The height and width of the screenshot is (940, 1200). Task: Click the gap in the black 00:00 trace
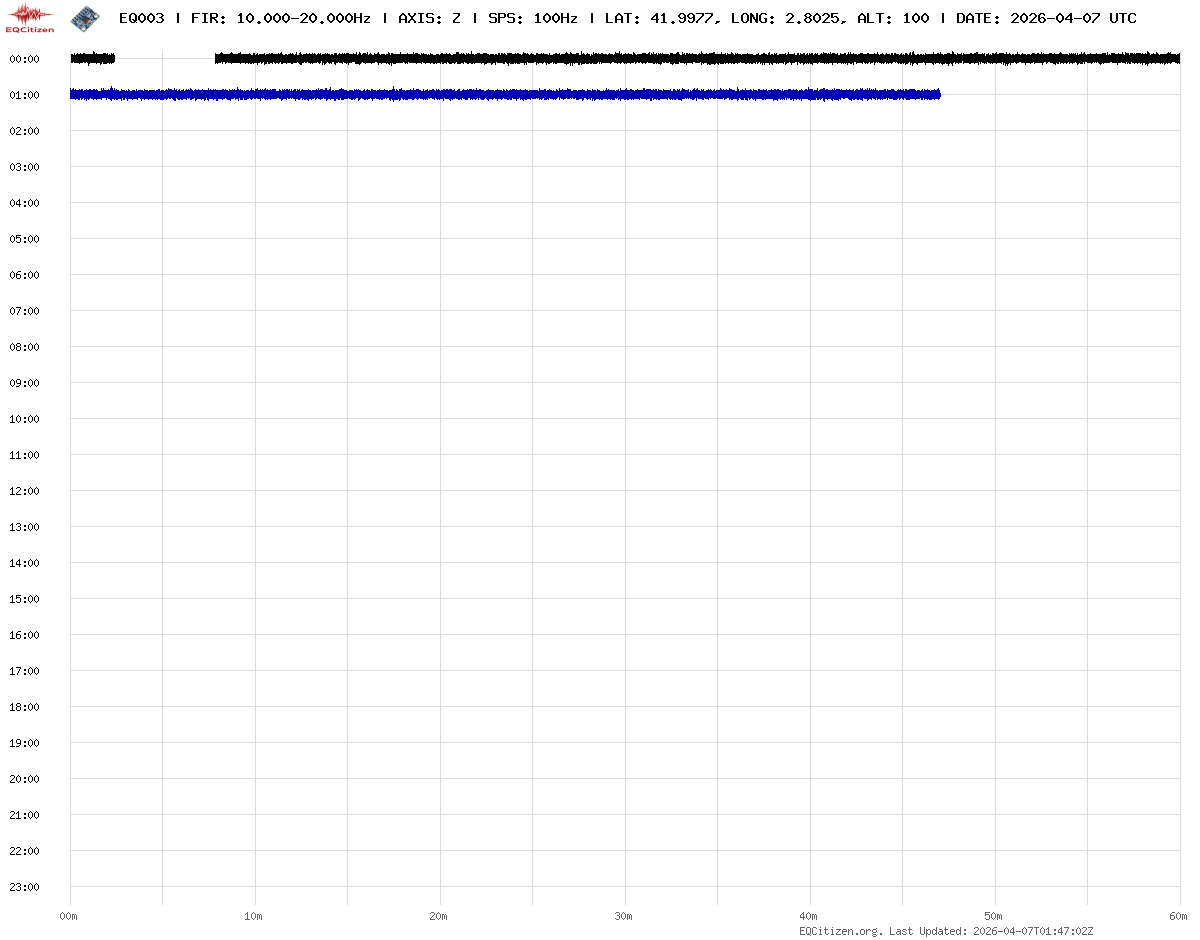coord(165,59)
